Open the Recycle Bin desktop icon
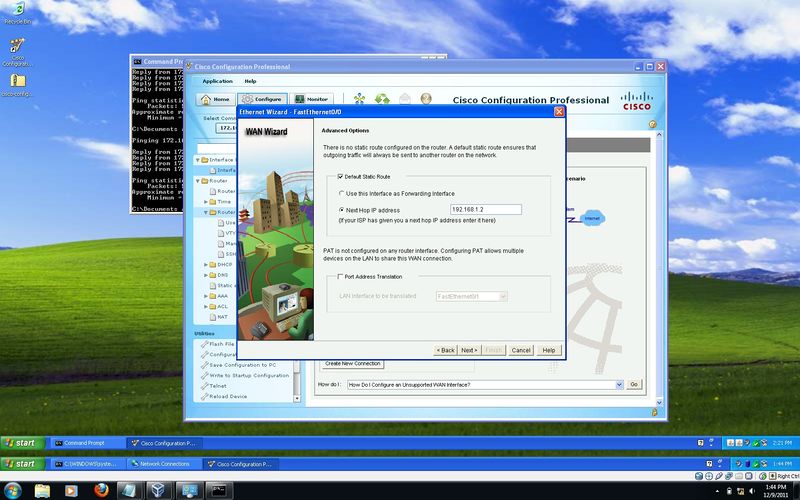This screenshot has width=800, height=500. [x=18, y=14]
